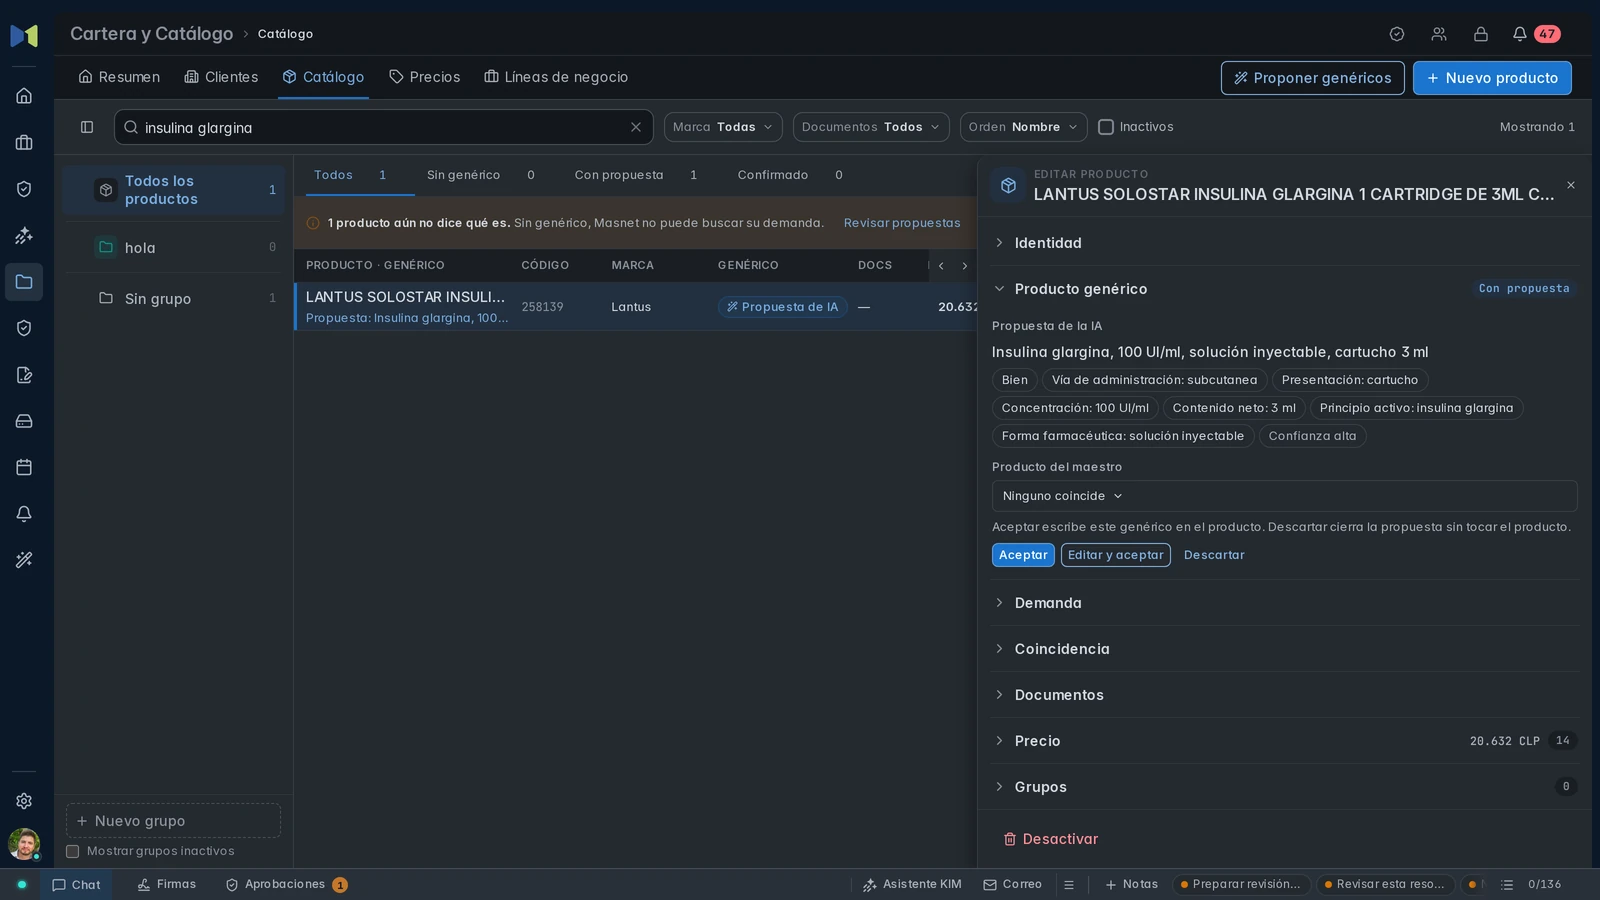Click the Descartar link
1600x900 pixels.
click(x=1214, y=555)
